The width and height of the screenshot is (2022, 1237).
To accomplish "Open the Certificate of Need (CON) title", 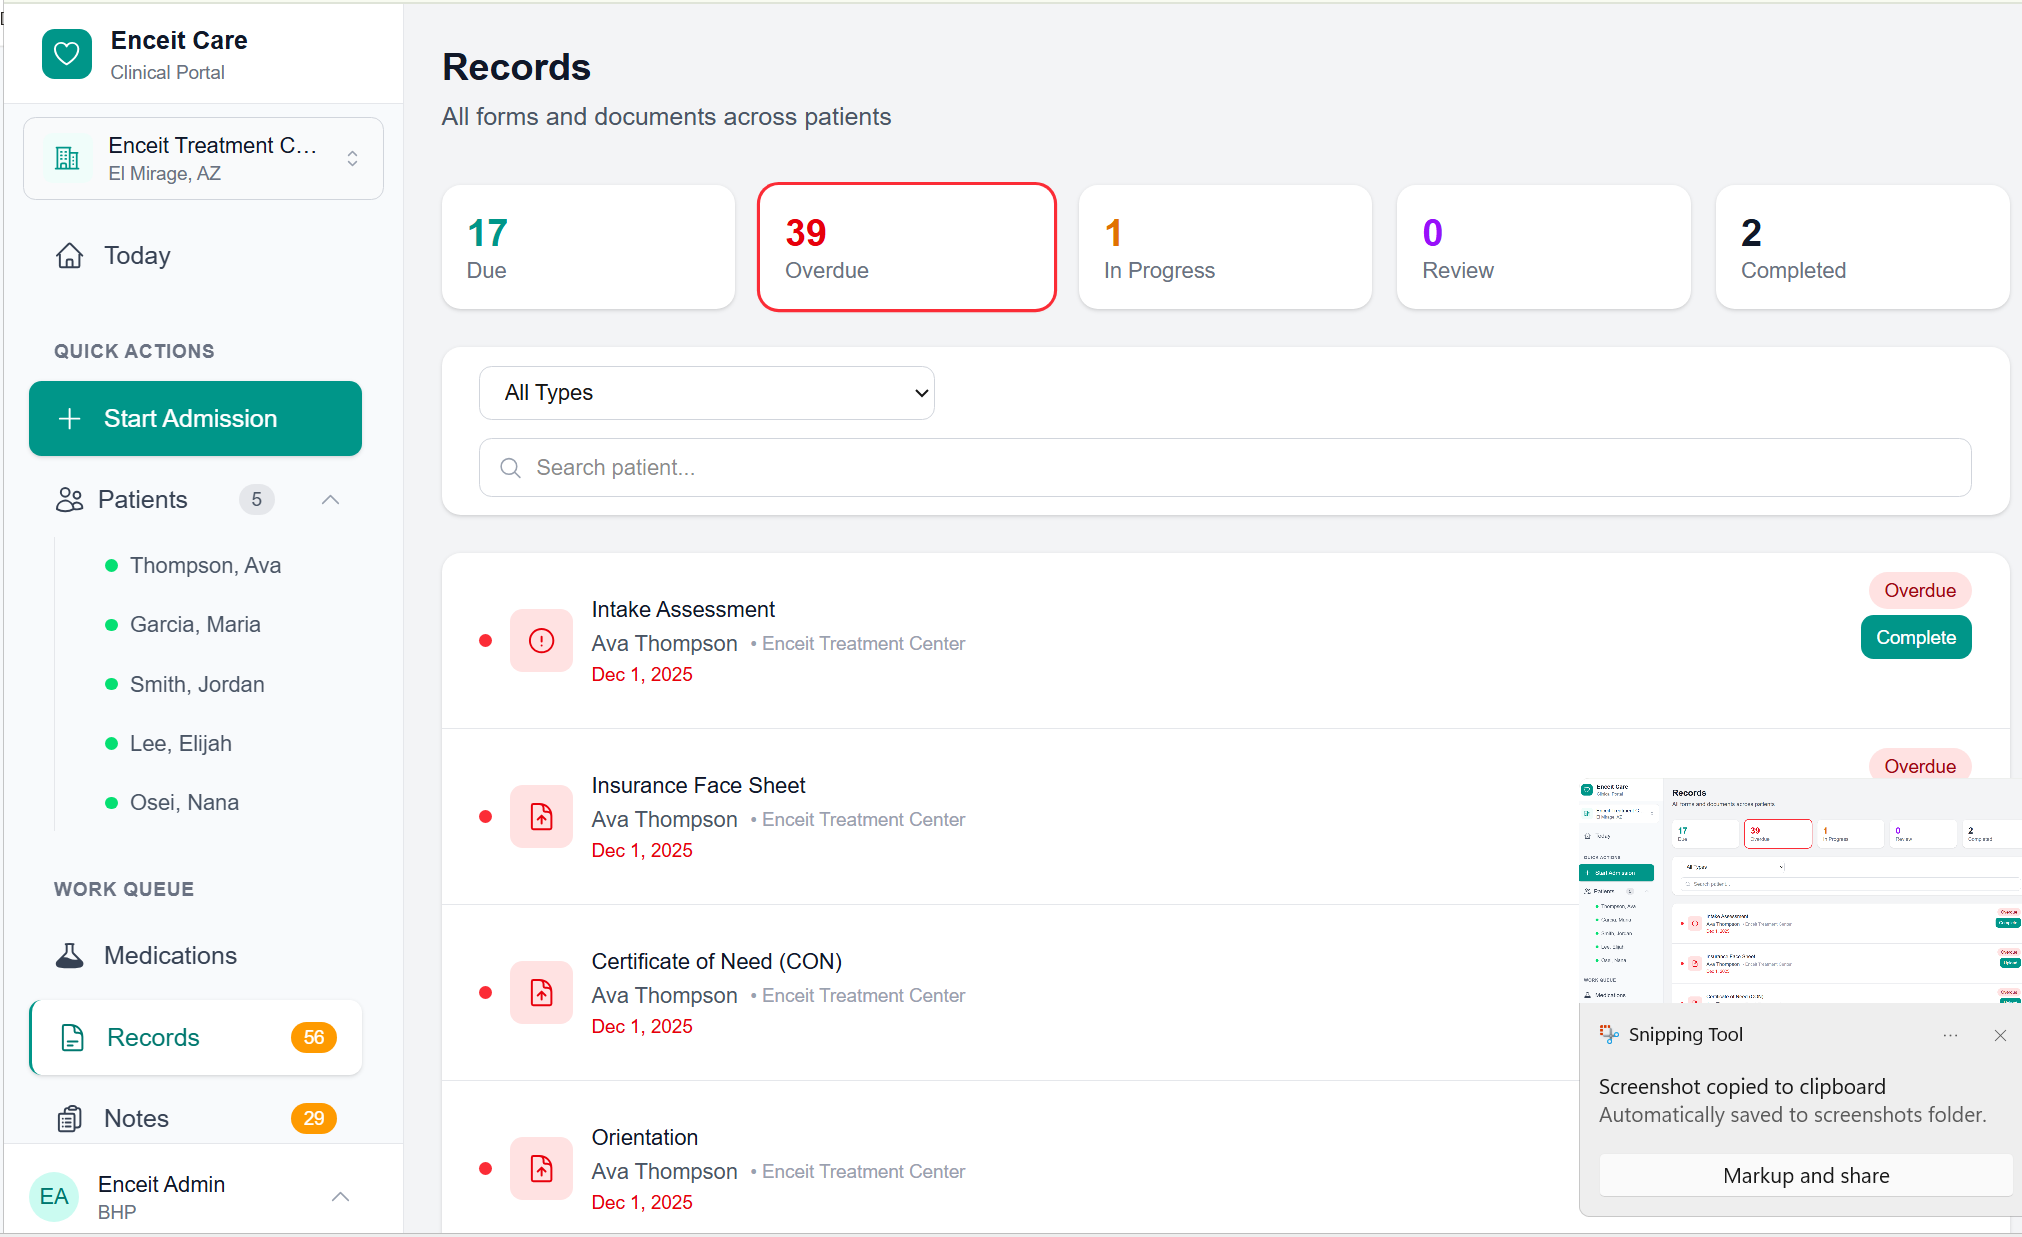I will pos(716,962).
